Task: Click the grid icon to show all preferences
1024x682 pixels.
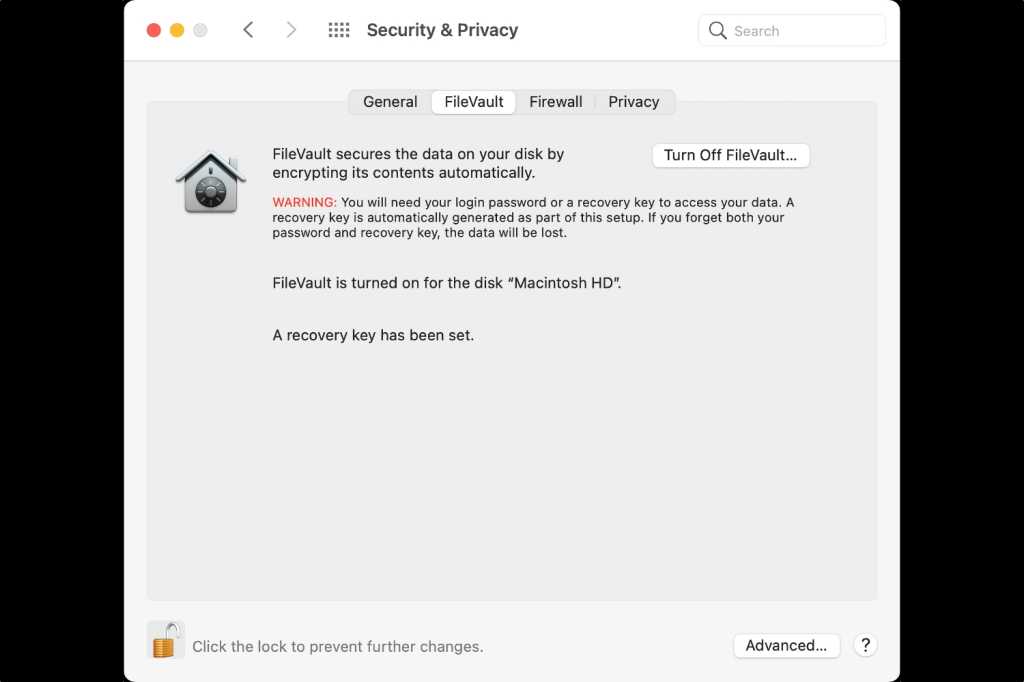Action: coord(339,30)
